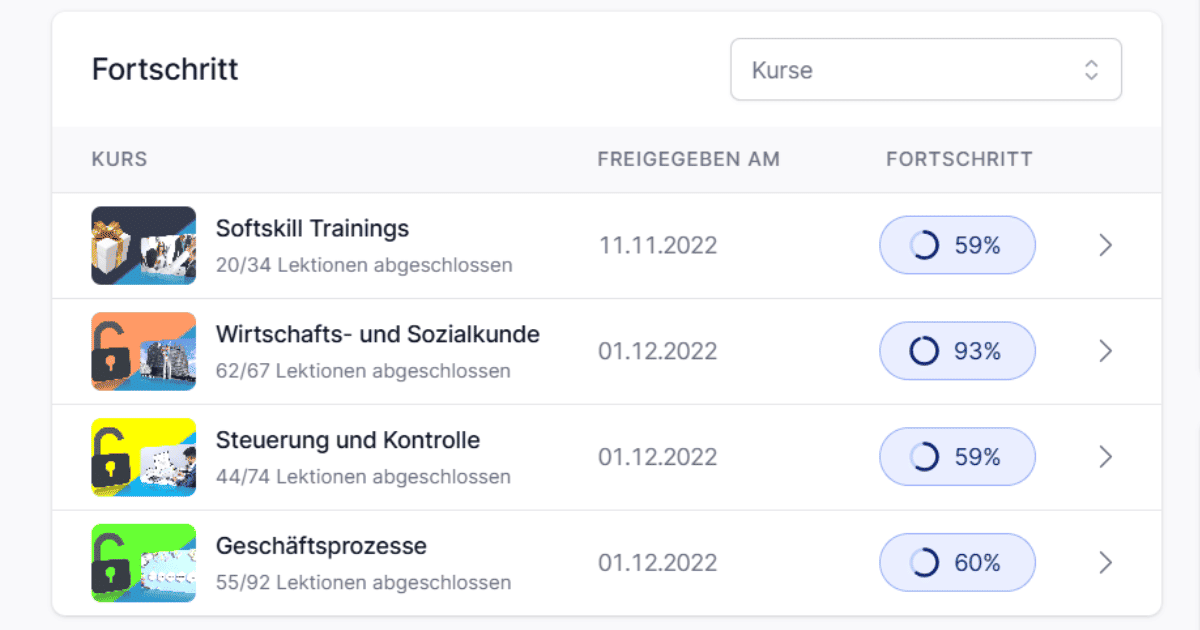
Task: Open the Wirtschafts- und Sozialkunde thumbnail with orange lock
Action: 144,352
